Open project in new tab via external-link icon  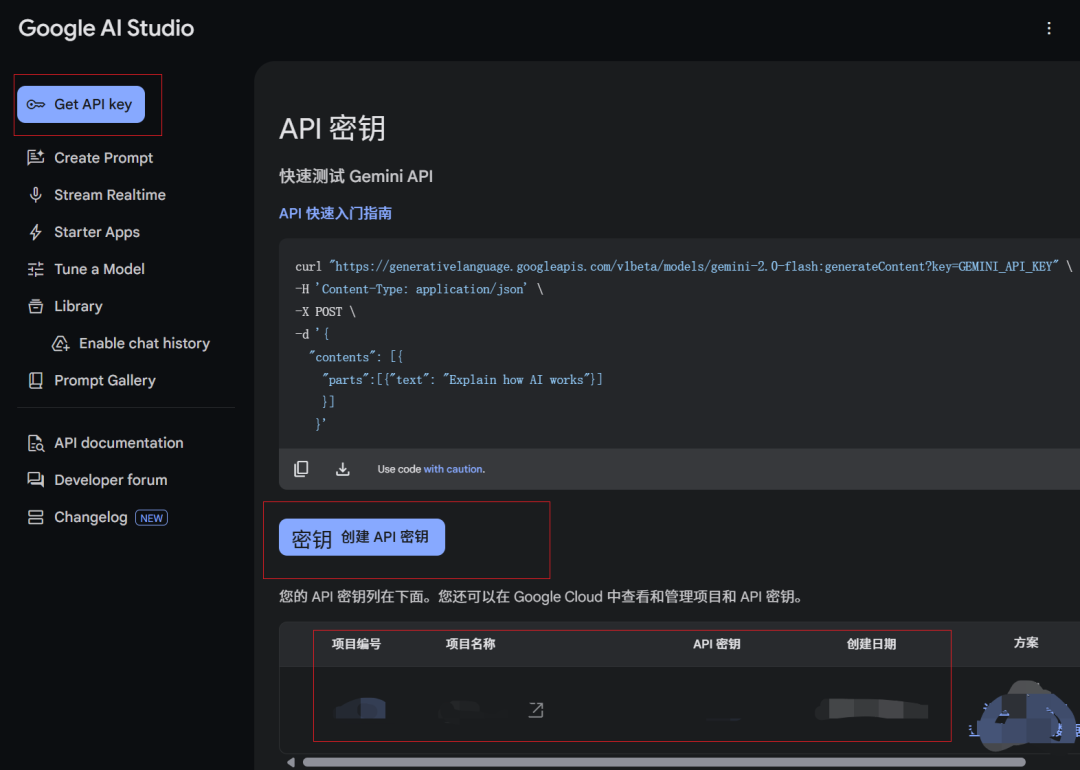coord(536,709)
